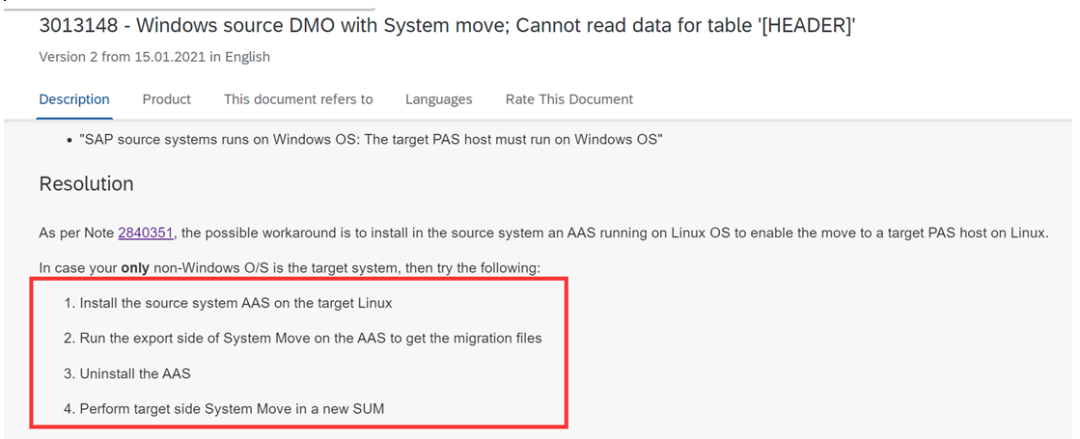Click the version info line 'Version 2 from 15.01.2021'
This screenshot has width=1080, height=439.
pos(154,57)
